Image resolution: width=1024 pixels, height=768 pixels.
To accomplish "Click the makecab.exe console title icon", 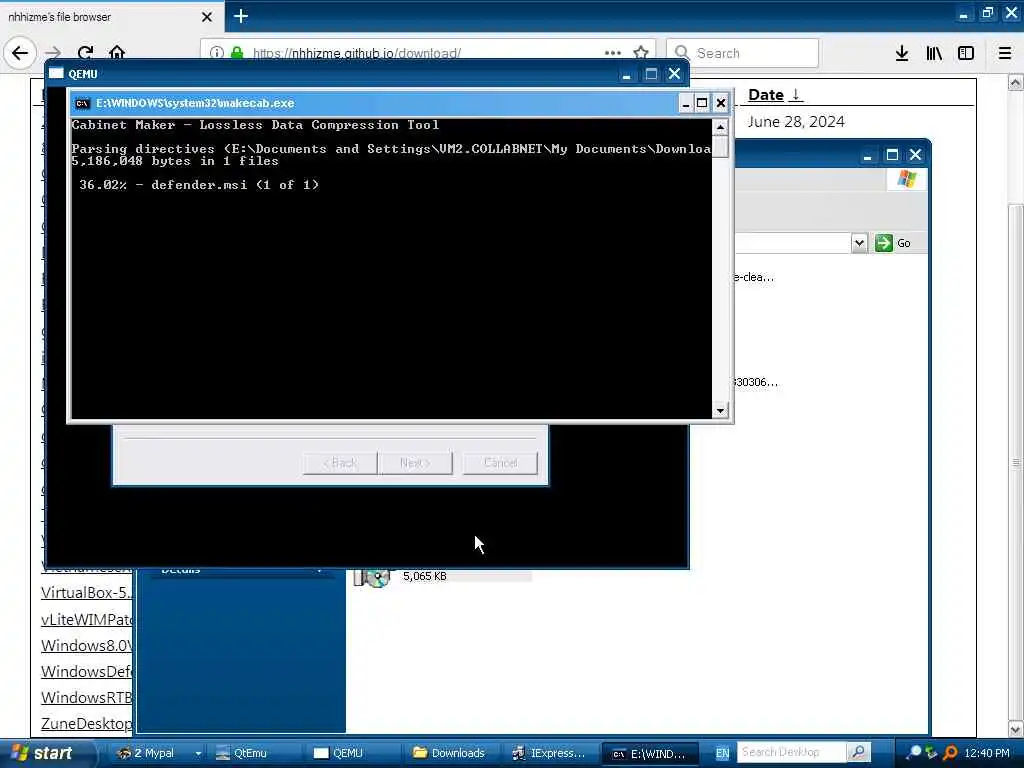I will (82, 103).
